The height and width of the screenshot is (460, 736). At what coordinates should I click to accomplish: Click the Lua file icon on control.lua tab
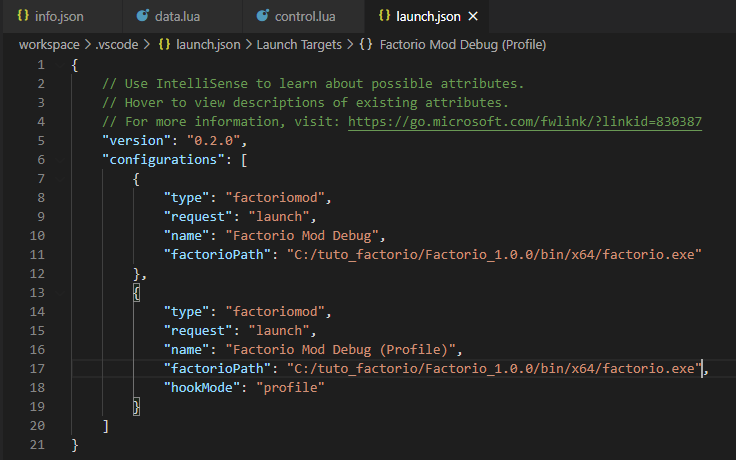[x=263, y=17]
